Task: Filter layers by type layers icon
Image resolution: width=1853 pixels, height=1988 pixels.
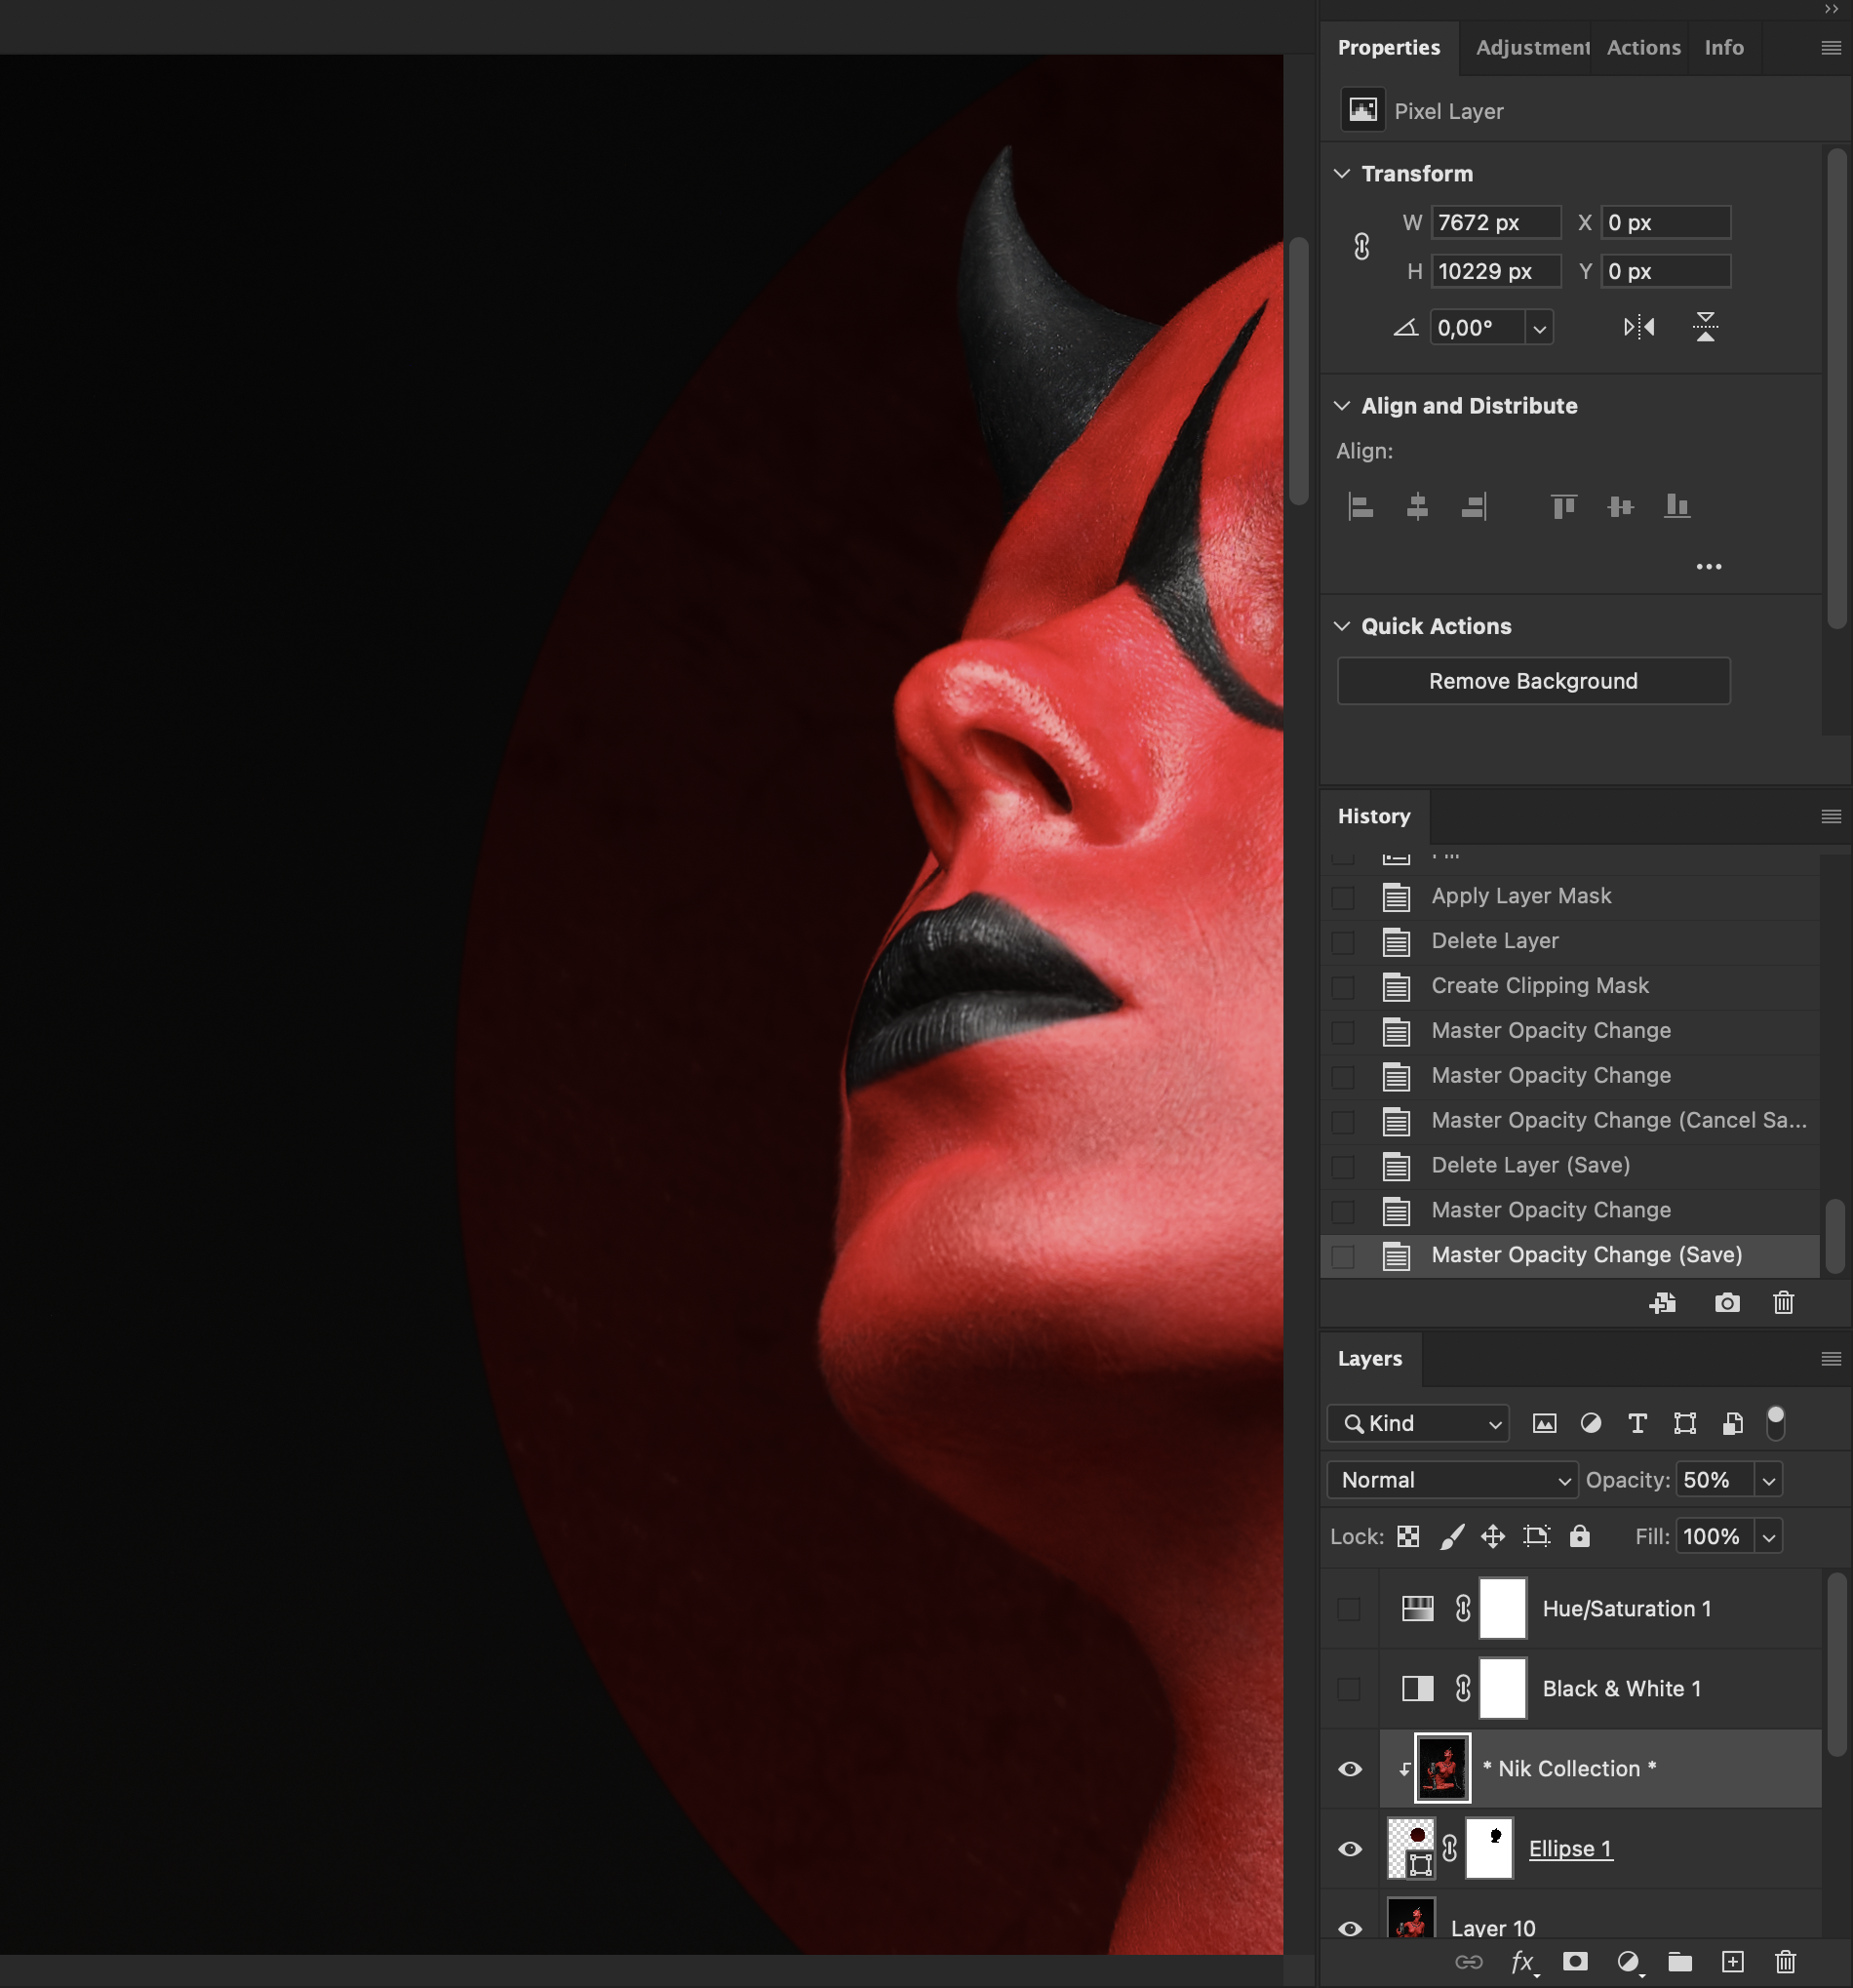Action: (x=1637, y=1423)
